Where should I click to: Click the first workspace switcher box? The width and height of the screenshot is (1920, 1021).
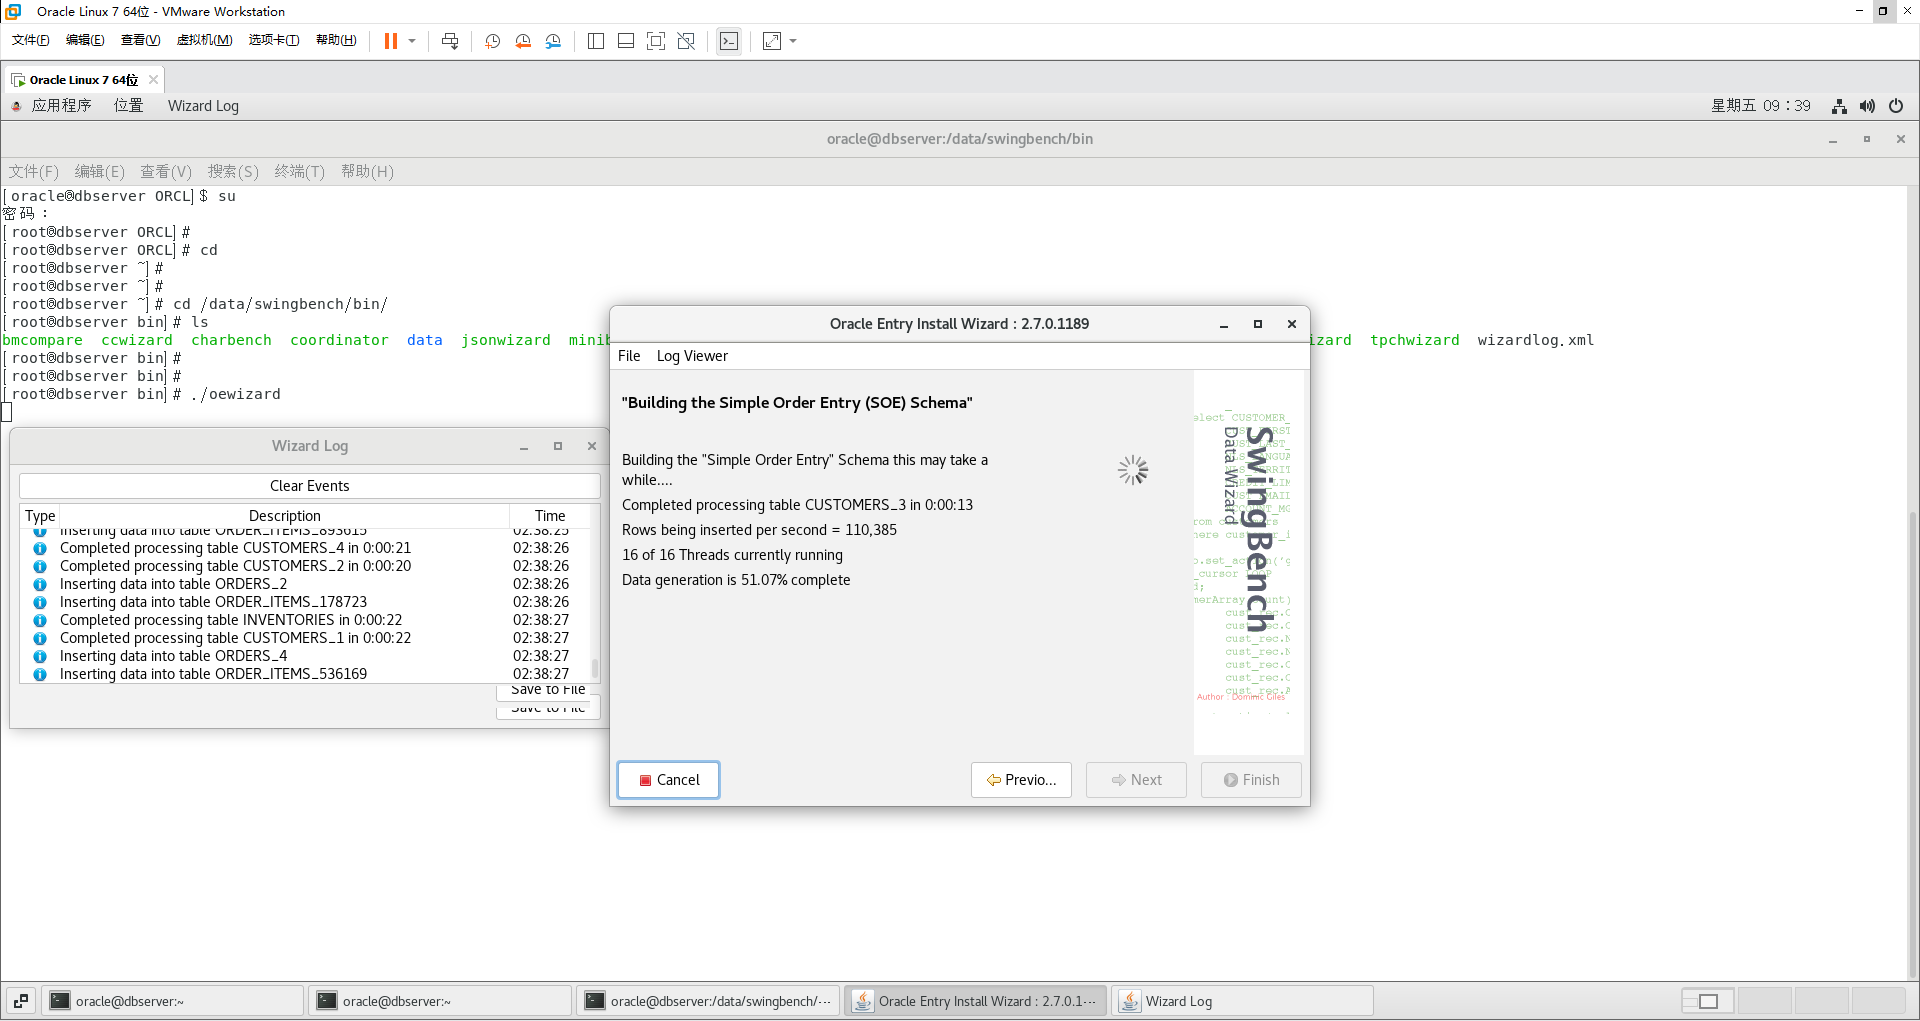tap(1708, 1001)
